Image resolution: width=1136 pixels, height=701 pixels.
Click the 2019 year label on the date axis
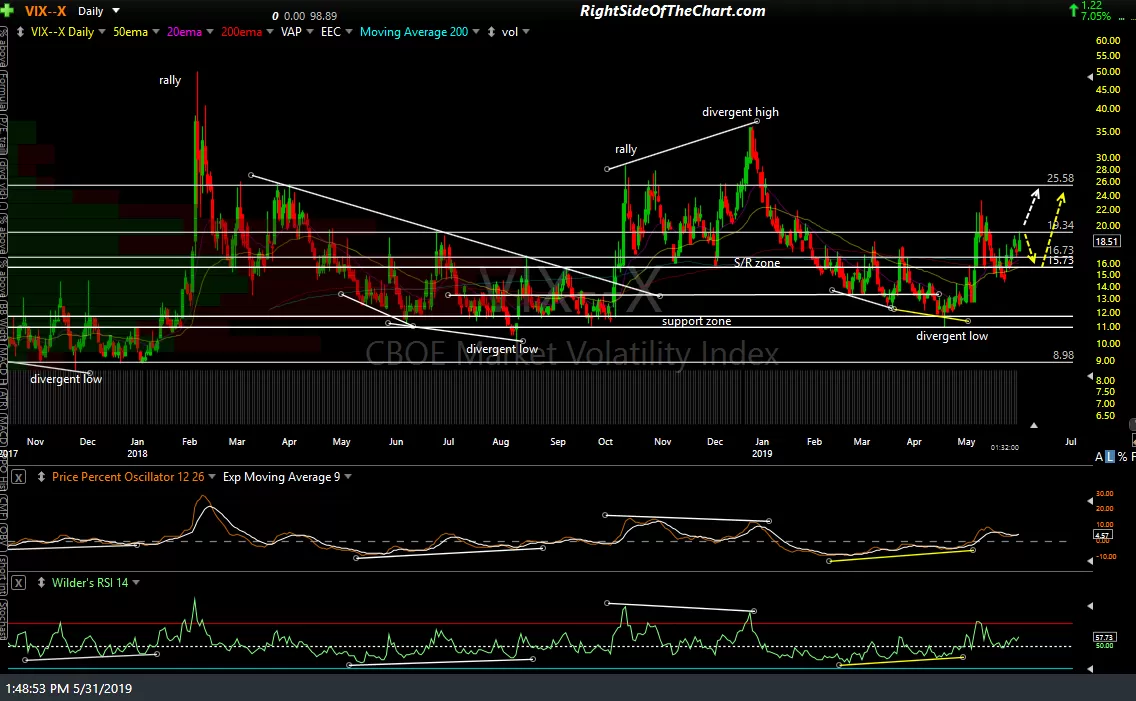coord(762,453)
